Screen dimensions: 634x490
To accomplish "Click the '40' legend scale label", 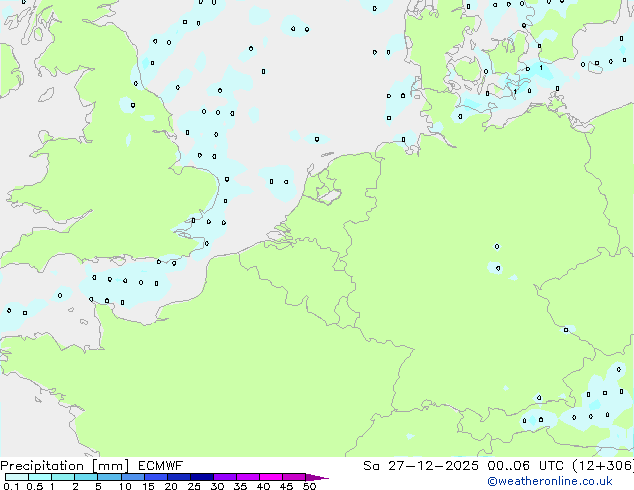I will (263, 486).
